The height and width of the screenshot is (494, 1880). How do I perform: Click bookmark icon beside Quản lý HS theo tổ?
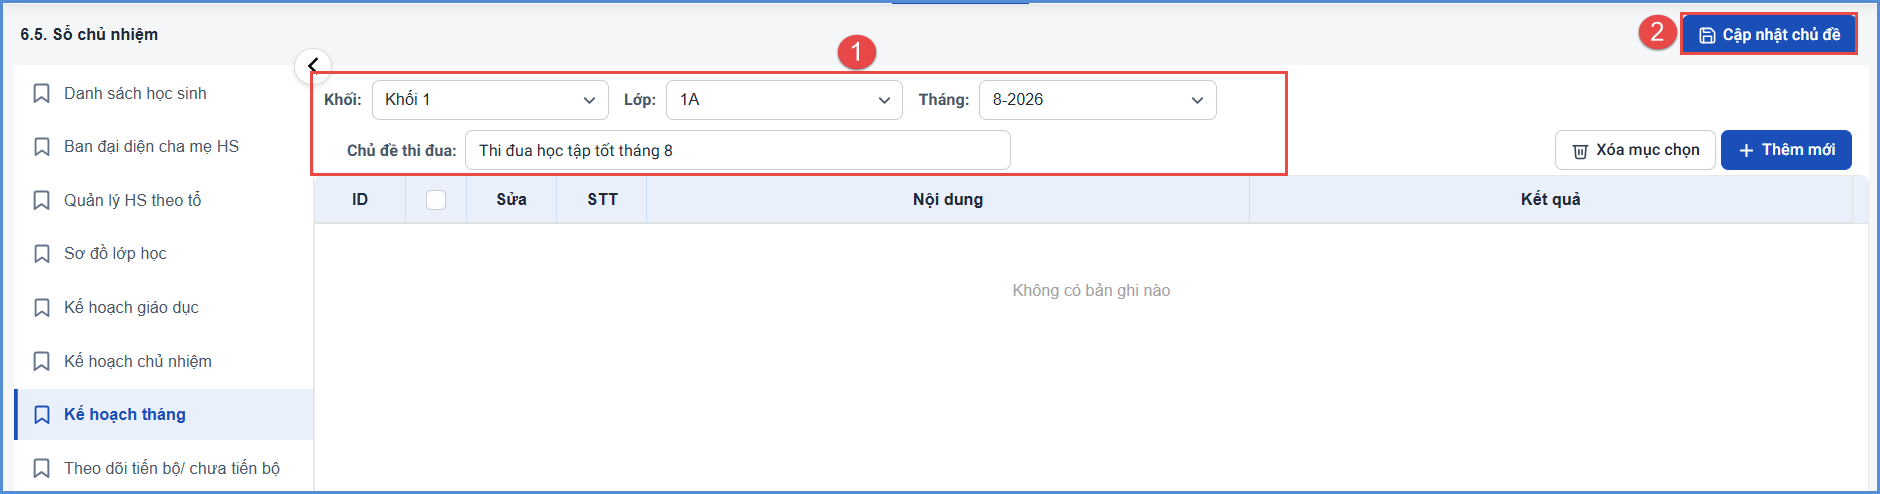42,200
